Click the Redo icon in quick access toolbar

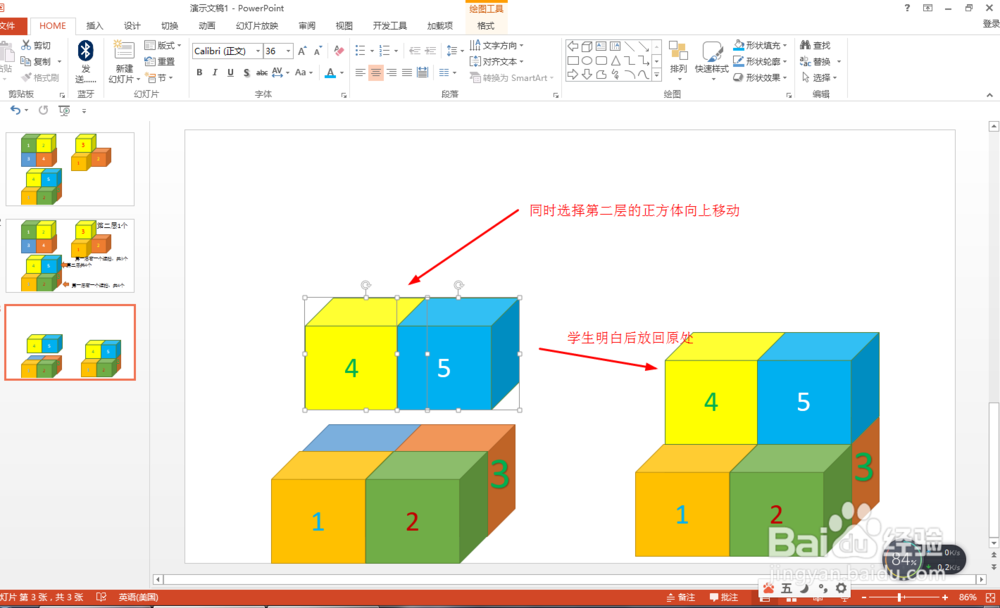(43, 110)
